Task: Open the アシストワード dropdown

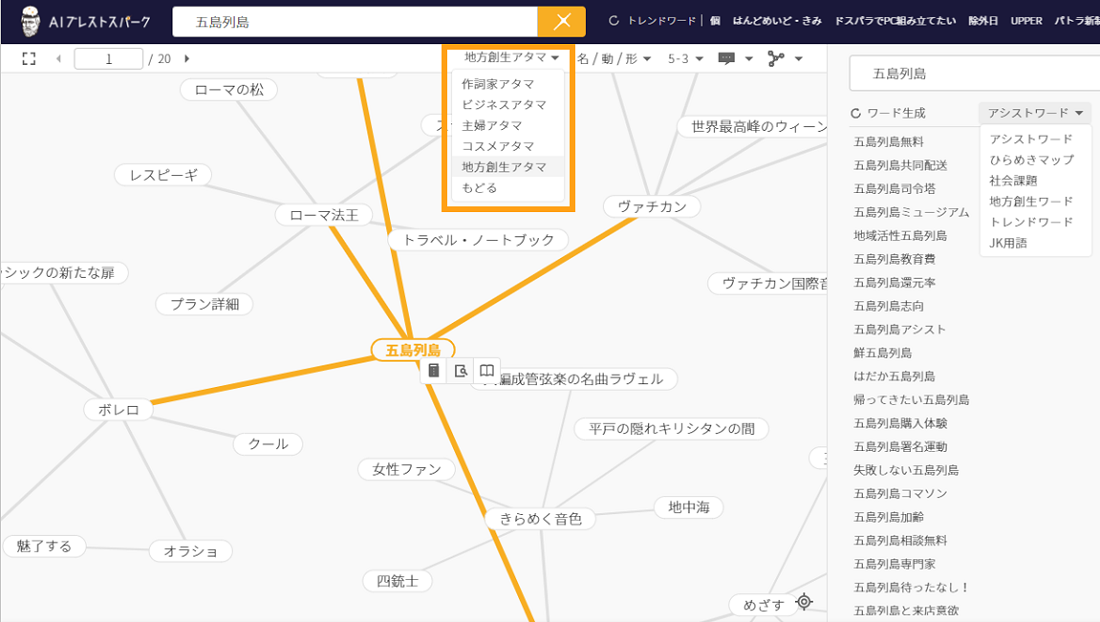Action: coord(1035,113)
